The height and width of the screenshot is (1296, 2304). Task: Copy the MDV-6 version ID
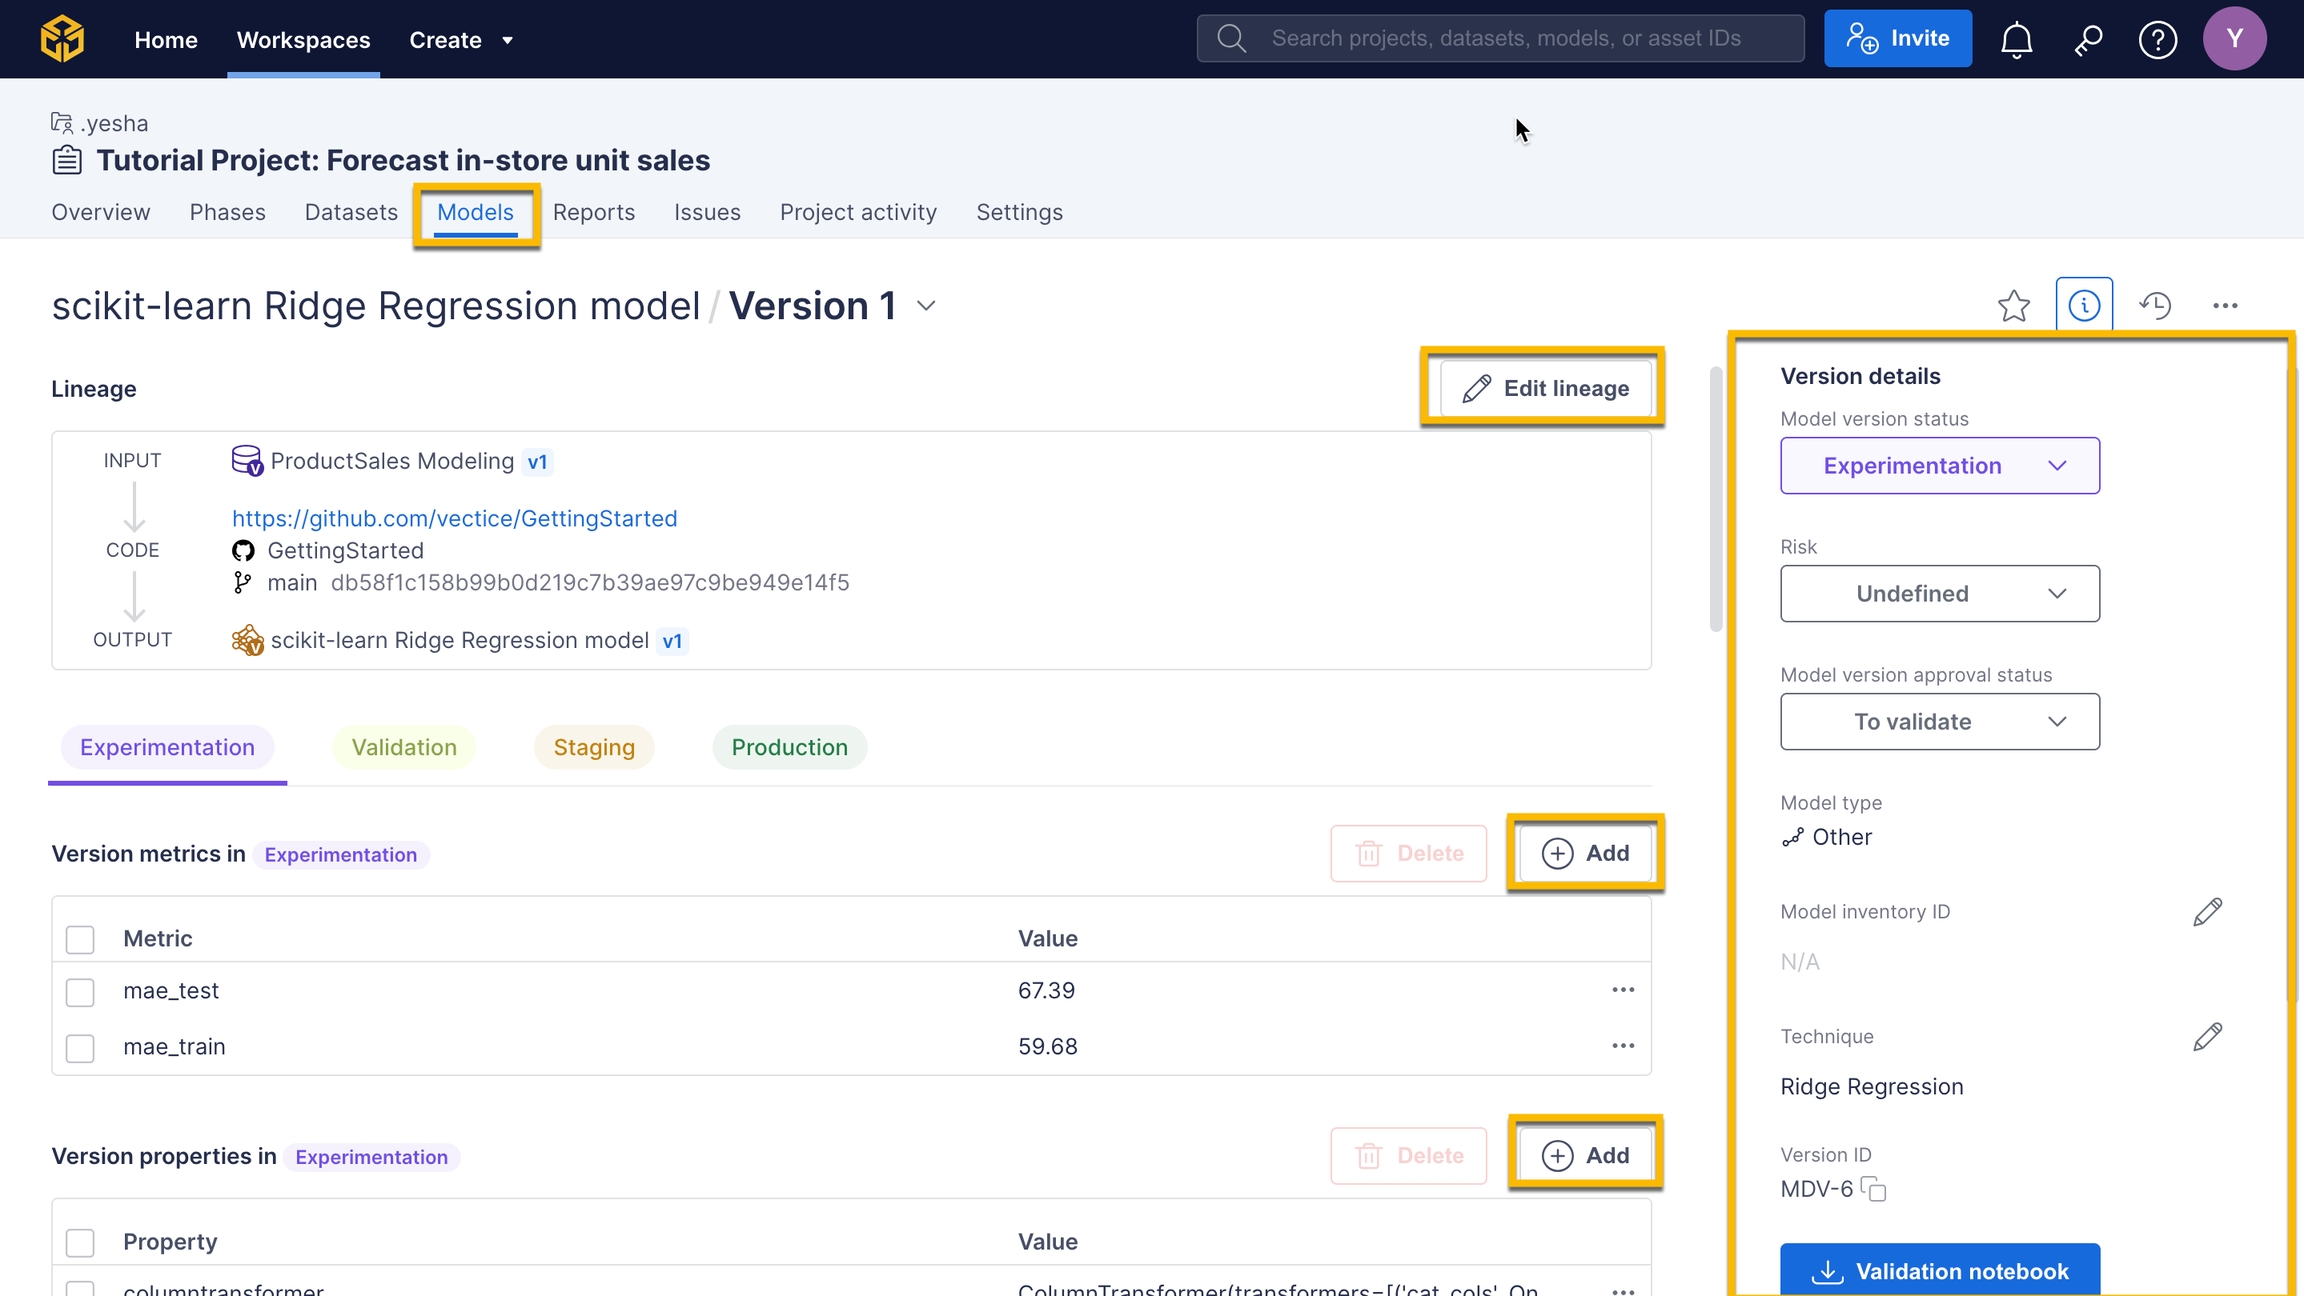(x=1874, y=1189)
